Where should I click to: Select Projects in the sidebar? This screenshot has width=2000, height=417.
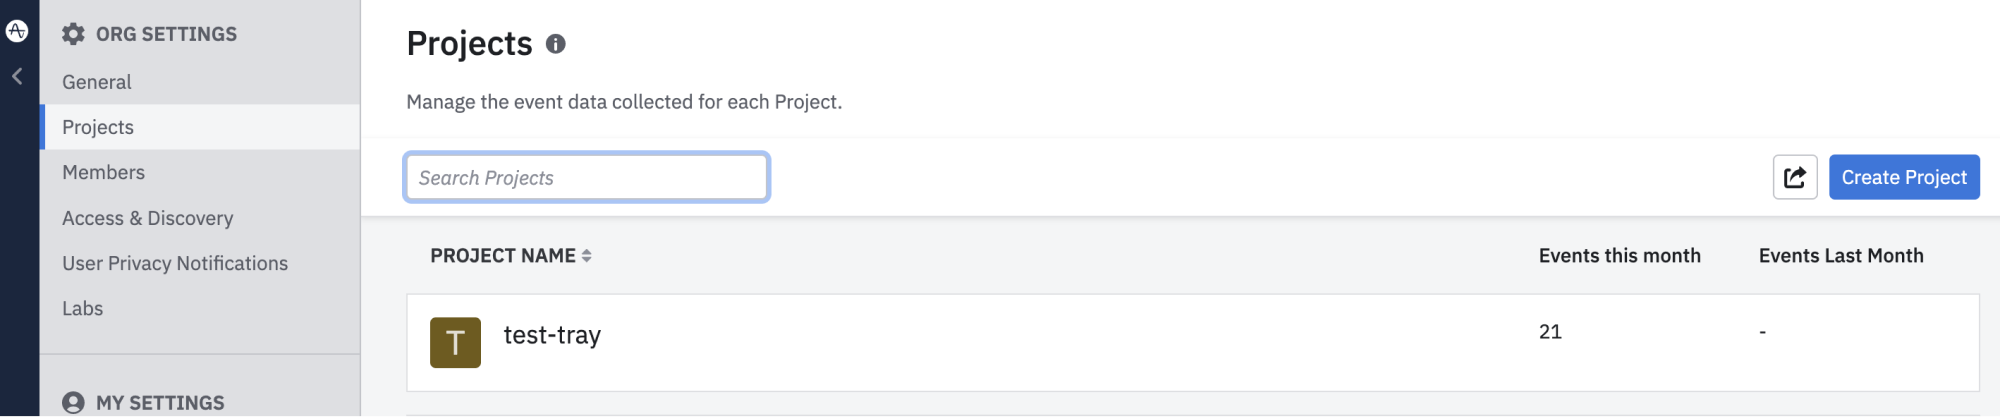click(x=98, y=127)
